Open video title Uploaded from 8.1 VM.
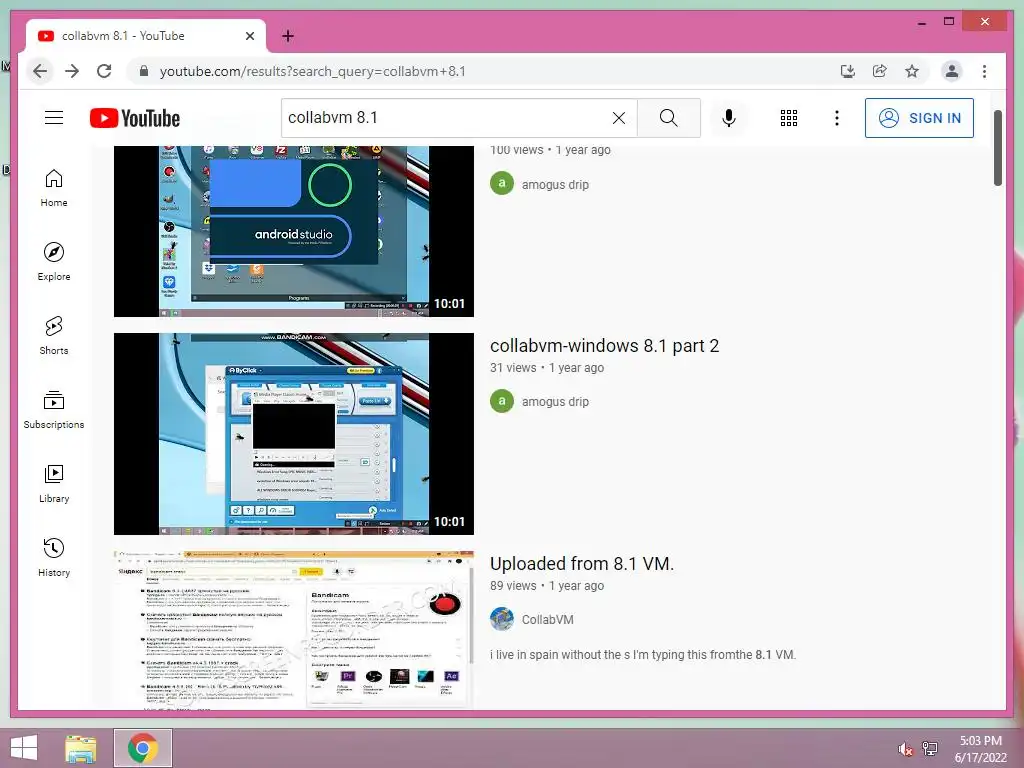This screenshot has width=1024, height=768. click(x=582, y=564)
